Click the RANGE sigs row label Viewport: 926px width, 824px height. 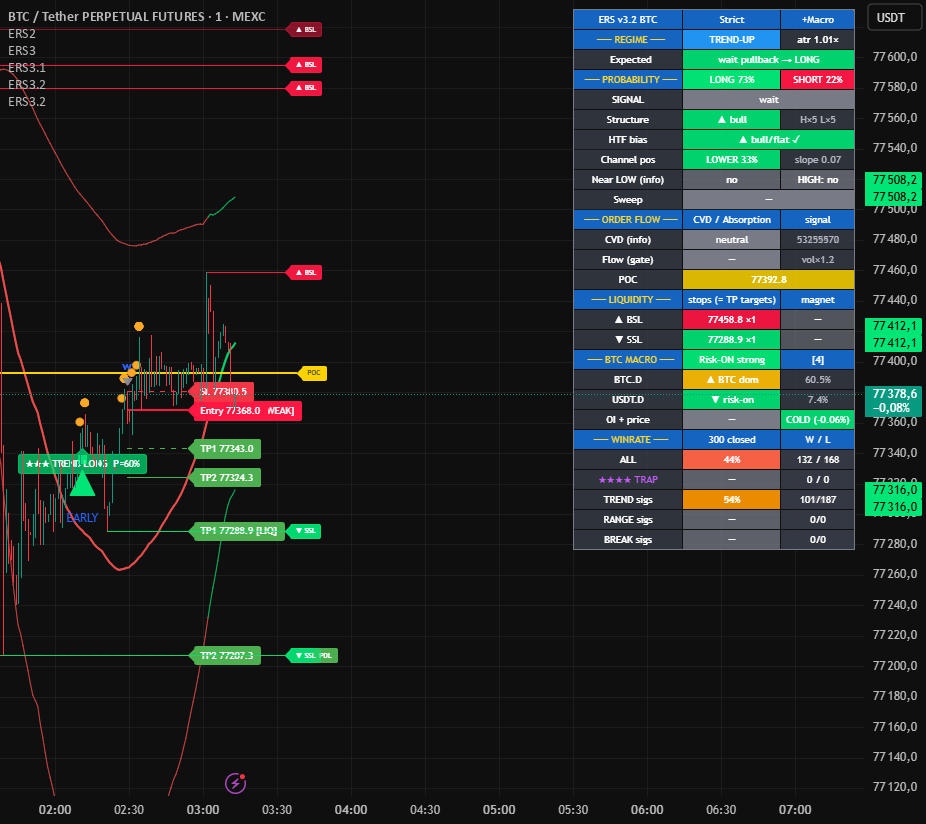click(x=628, y=520)
